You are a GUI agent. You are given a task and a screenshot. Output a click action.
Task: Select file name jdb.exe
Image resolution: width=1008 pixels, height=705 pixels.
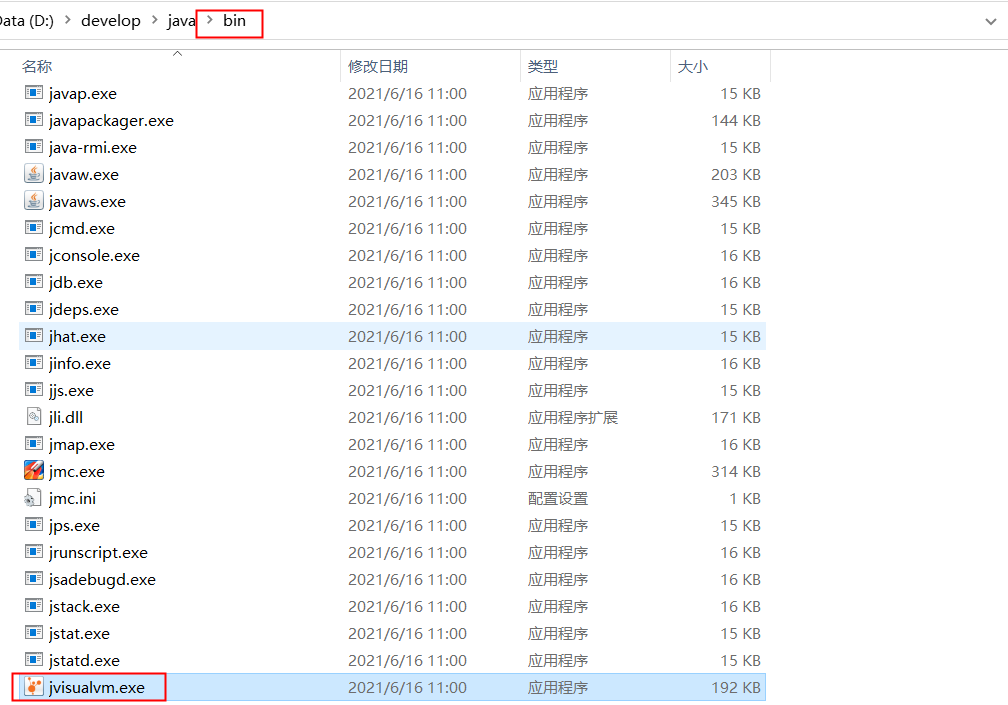pos(76,283)
